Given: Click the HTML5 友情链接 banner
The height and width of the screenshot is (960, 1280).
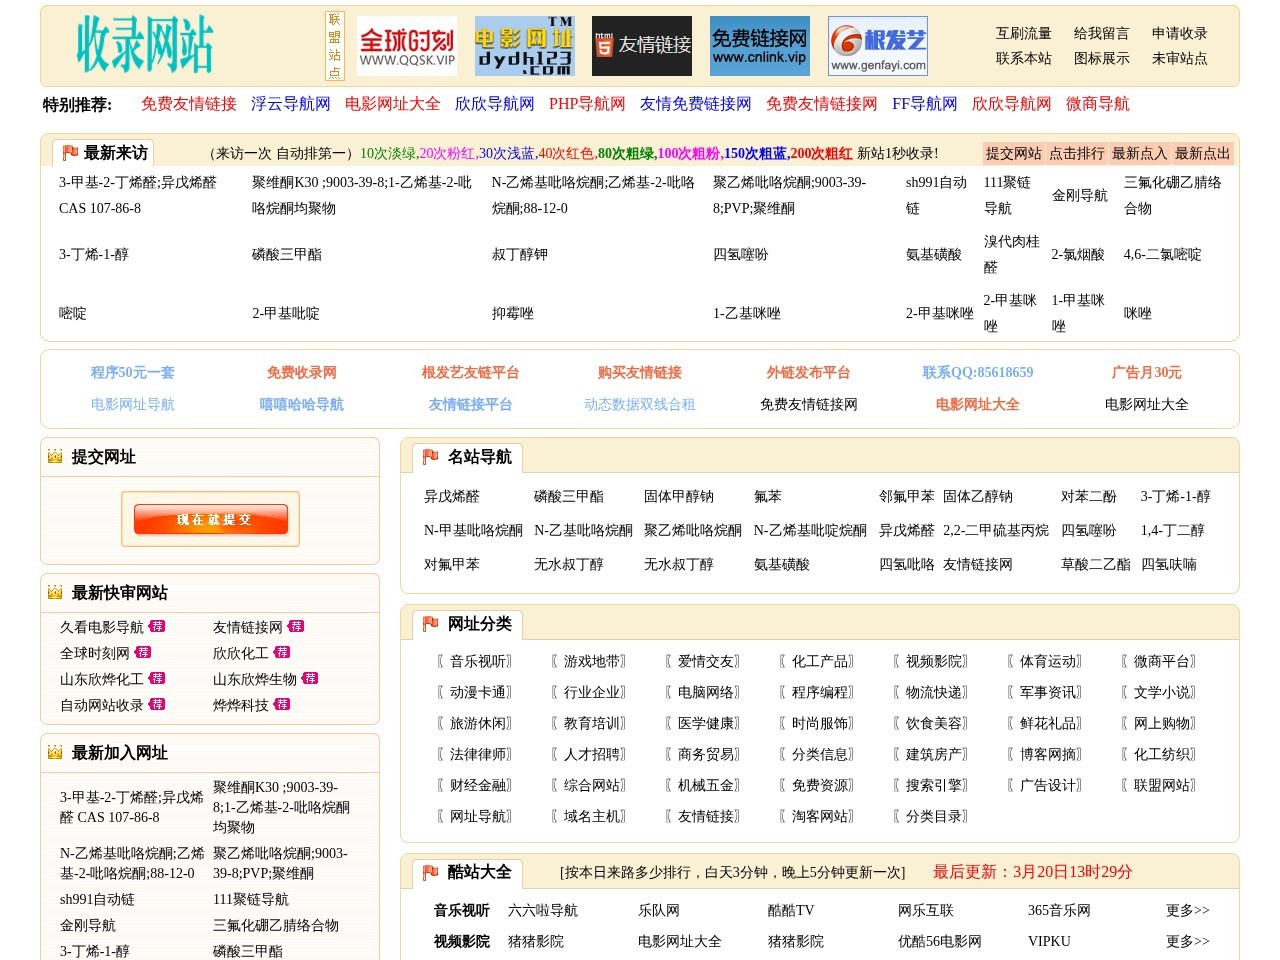Looking at the screenshot, I should point(642,46).
